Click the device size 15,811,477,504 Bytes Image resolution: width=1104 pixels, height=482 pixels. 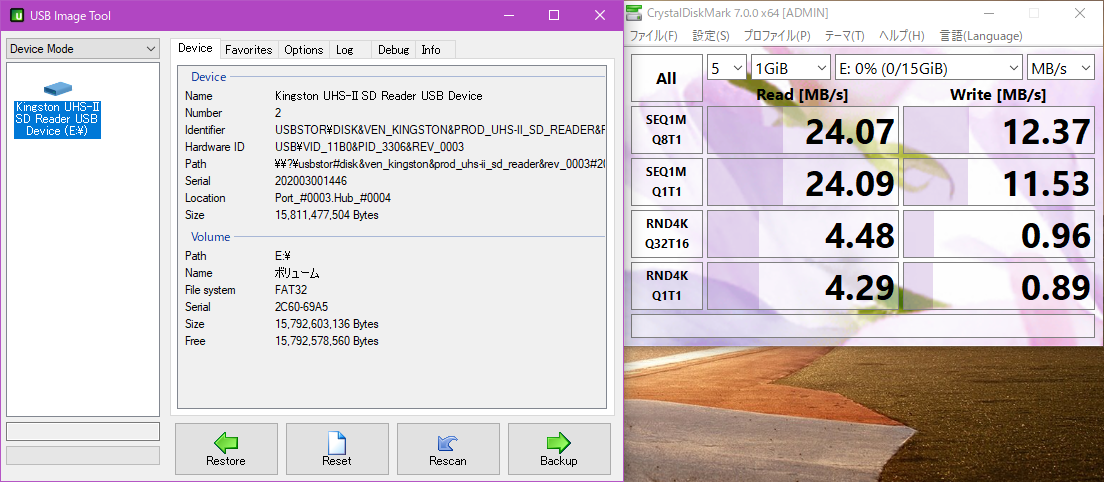(x=327, y=215)
